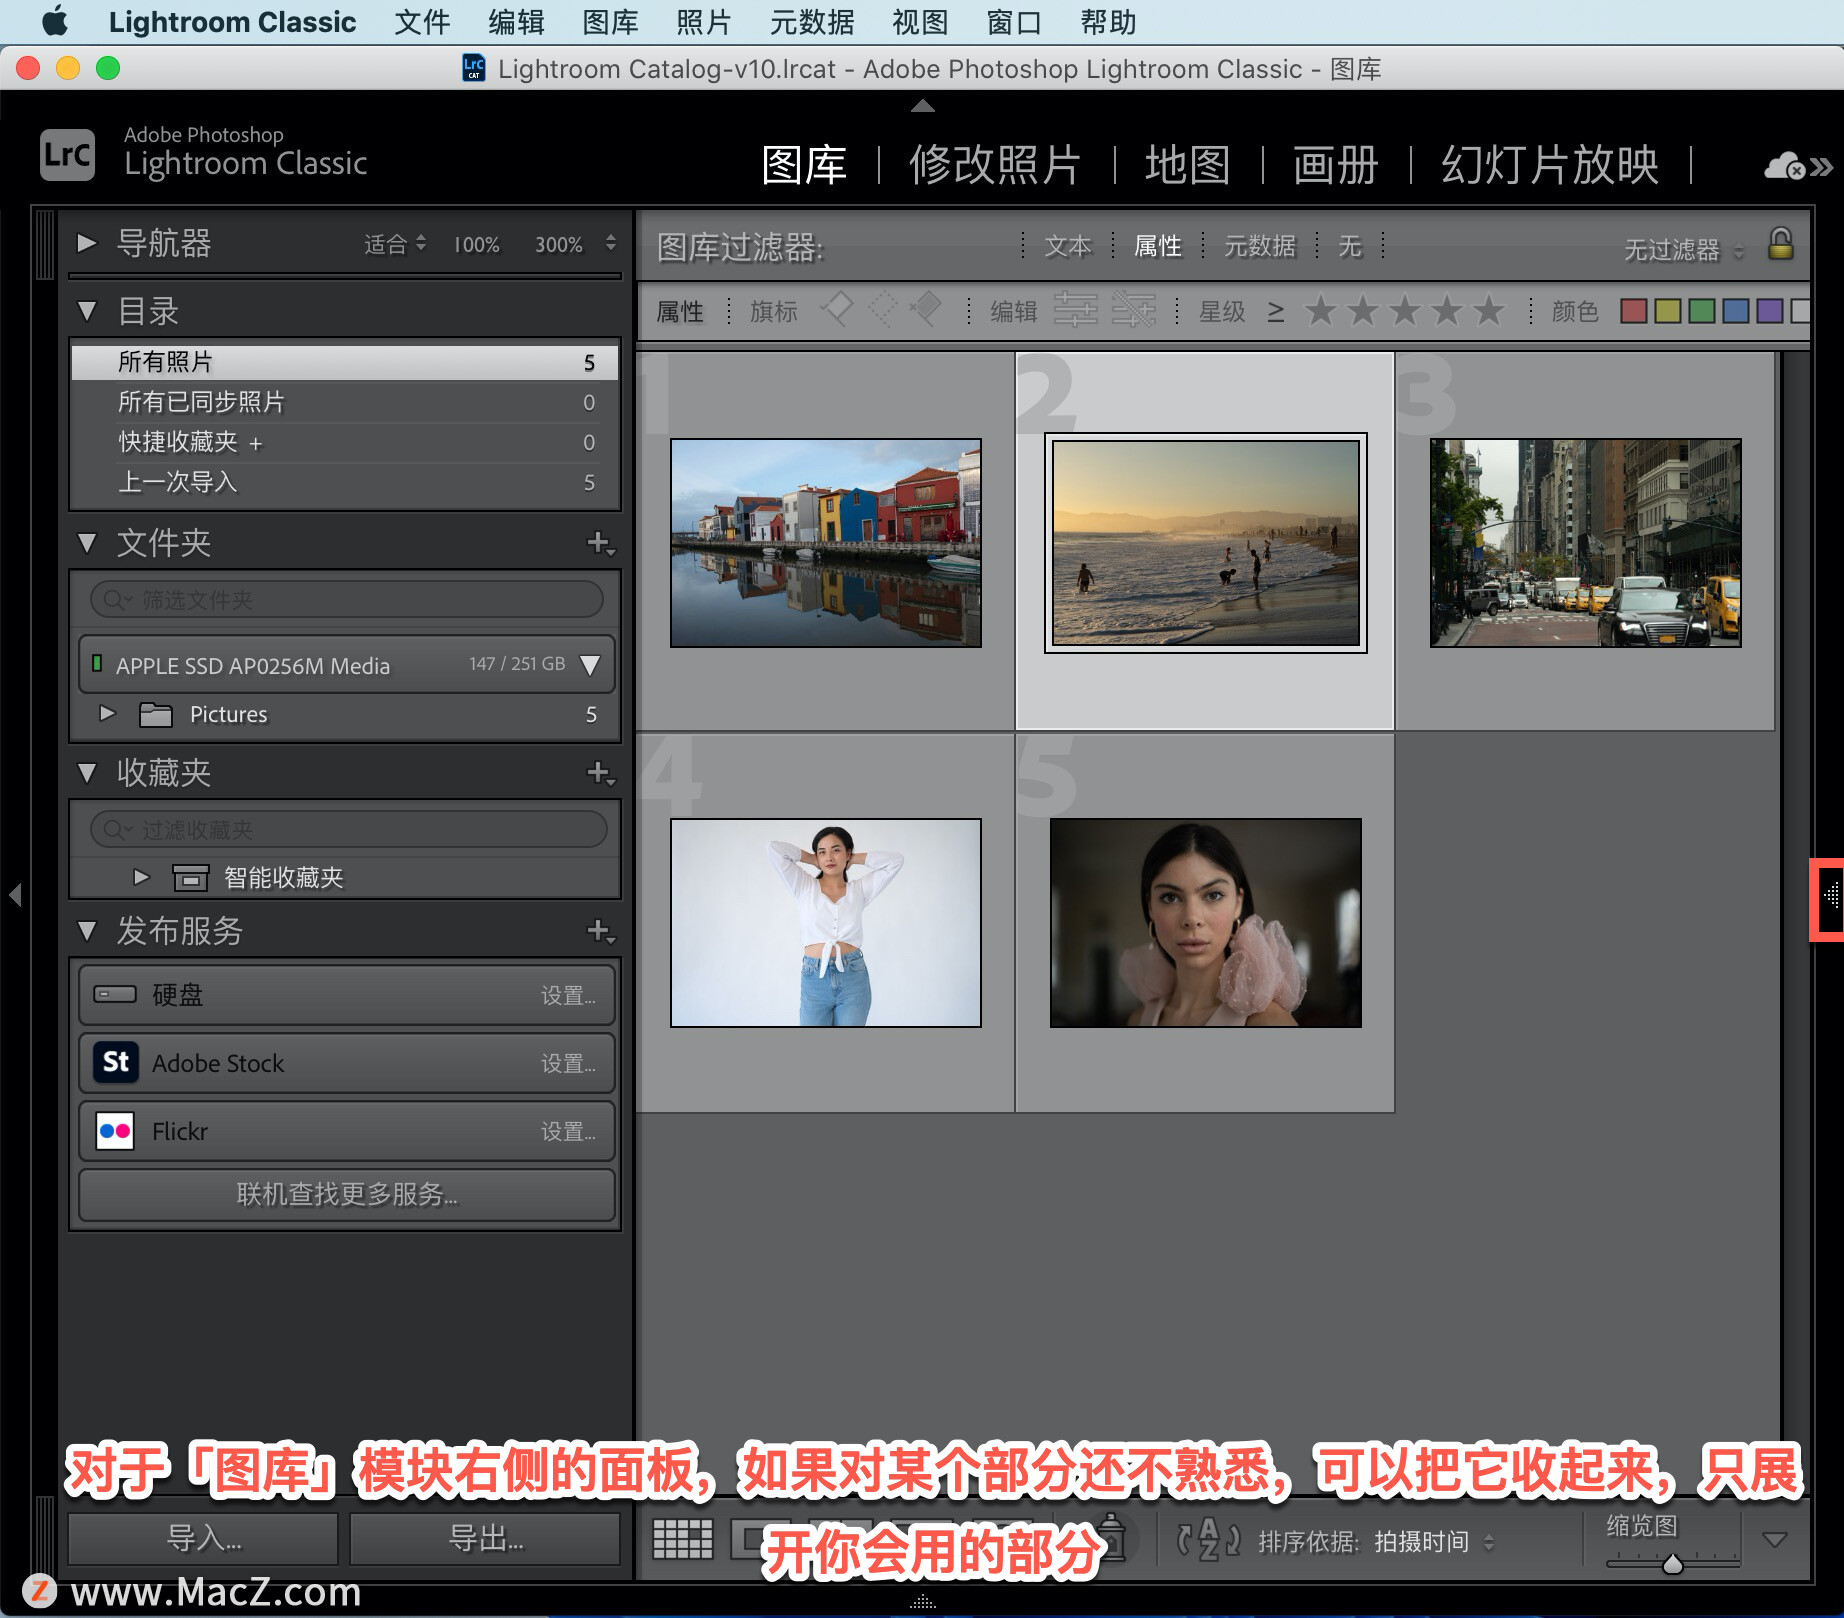
Task: Switch to Grid view icon in toolbar
Action: [x=683, y=1539]
